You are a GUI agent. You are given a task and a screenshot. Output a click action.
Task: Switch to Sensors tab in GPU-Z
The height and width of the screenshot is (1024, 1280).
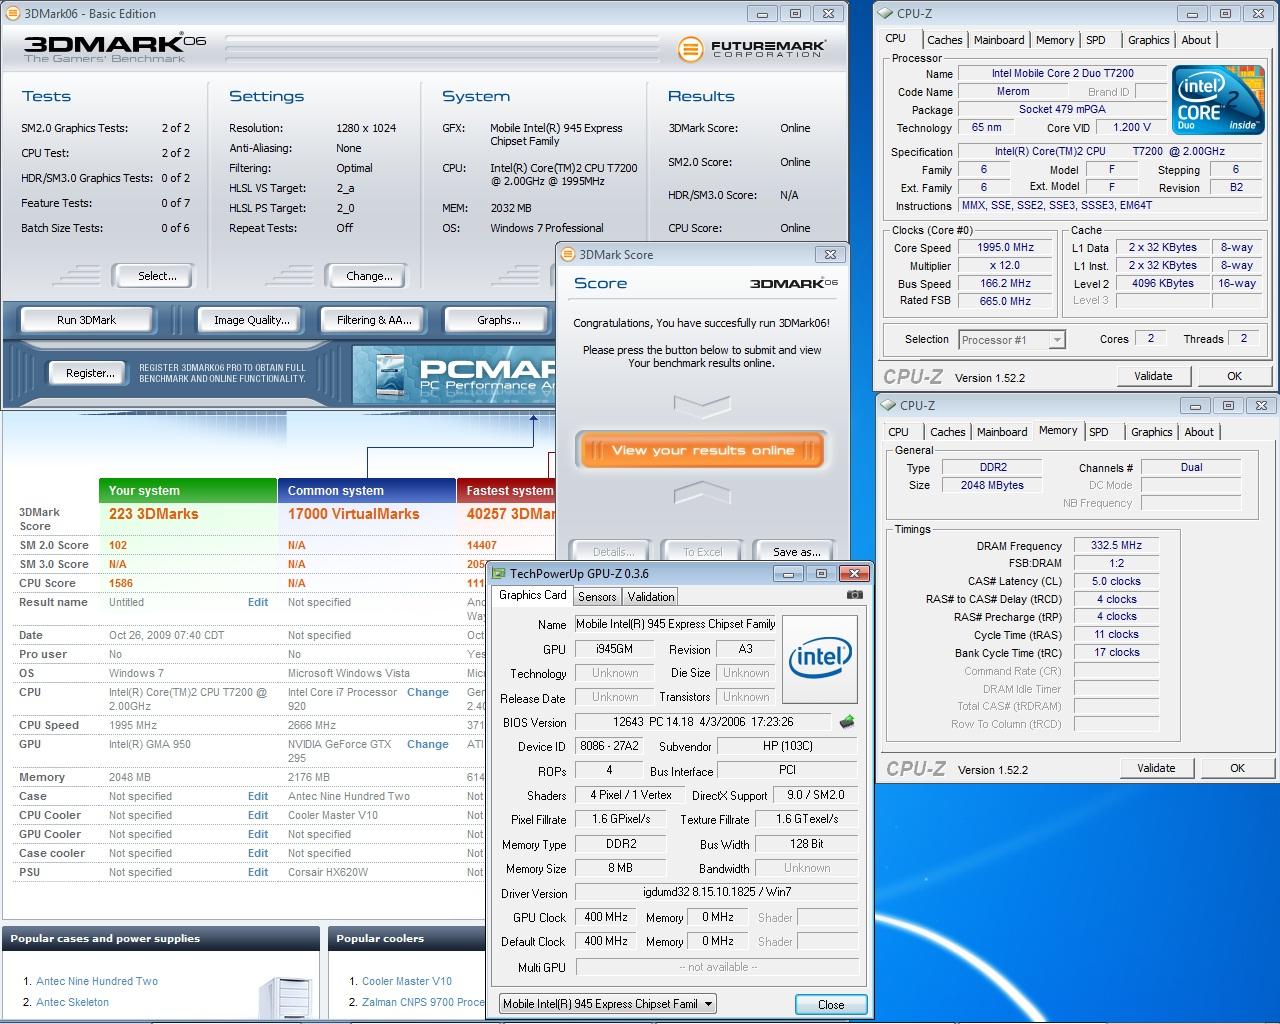pyautogui.click(x=597, y=597)
